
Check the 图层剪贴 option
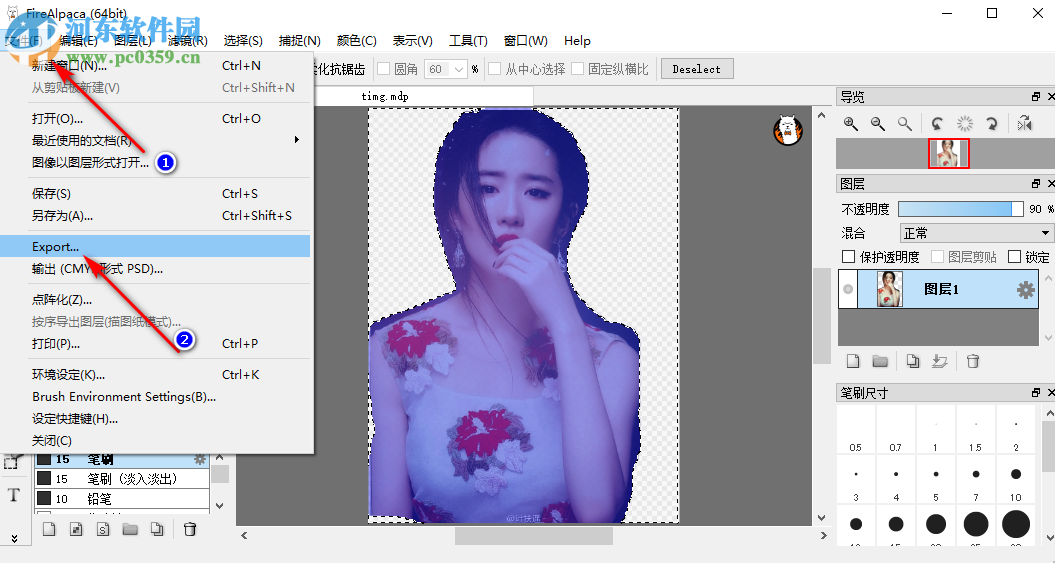click(x=937, y=257)
